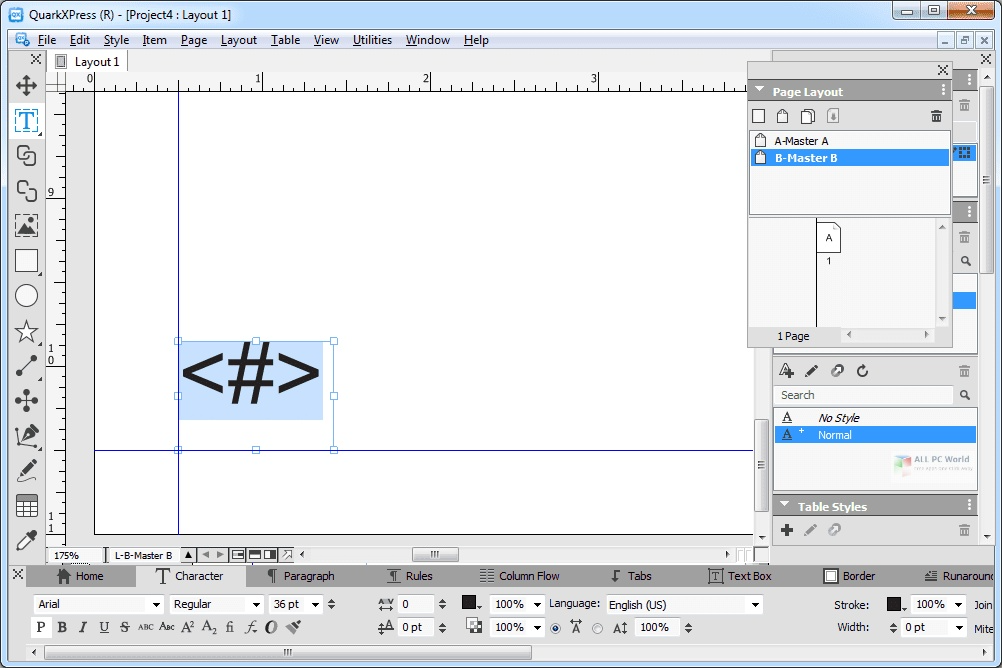Enable the horizontal scale radio button
This screenshot has width=1002, height=668.
(556, 627)
